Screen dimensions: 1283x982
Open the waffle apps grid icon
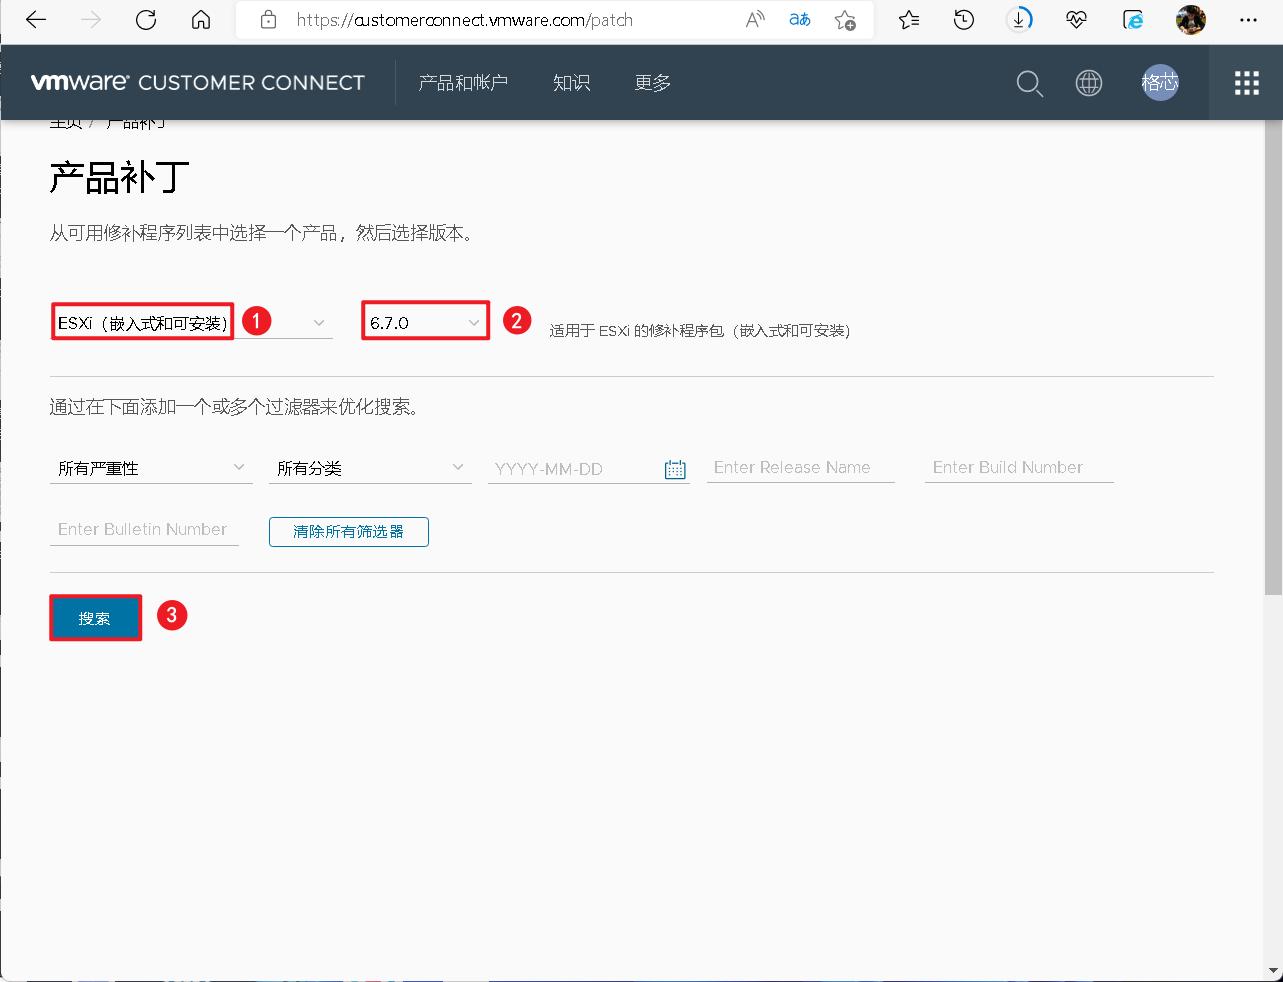[1245, 83]
